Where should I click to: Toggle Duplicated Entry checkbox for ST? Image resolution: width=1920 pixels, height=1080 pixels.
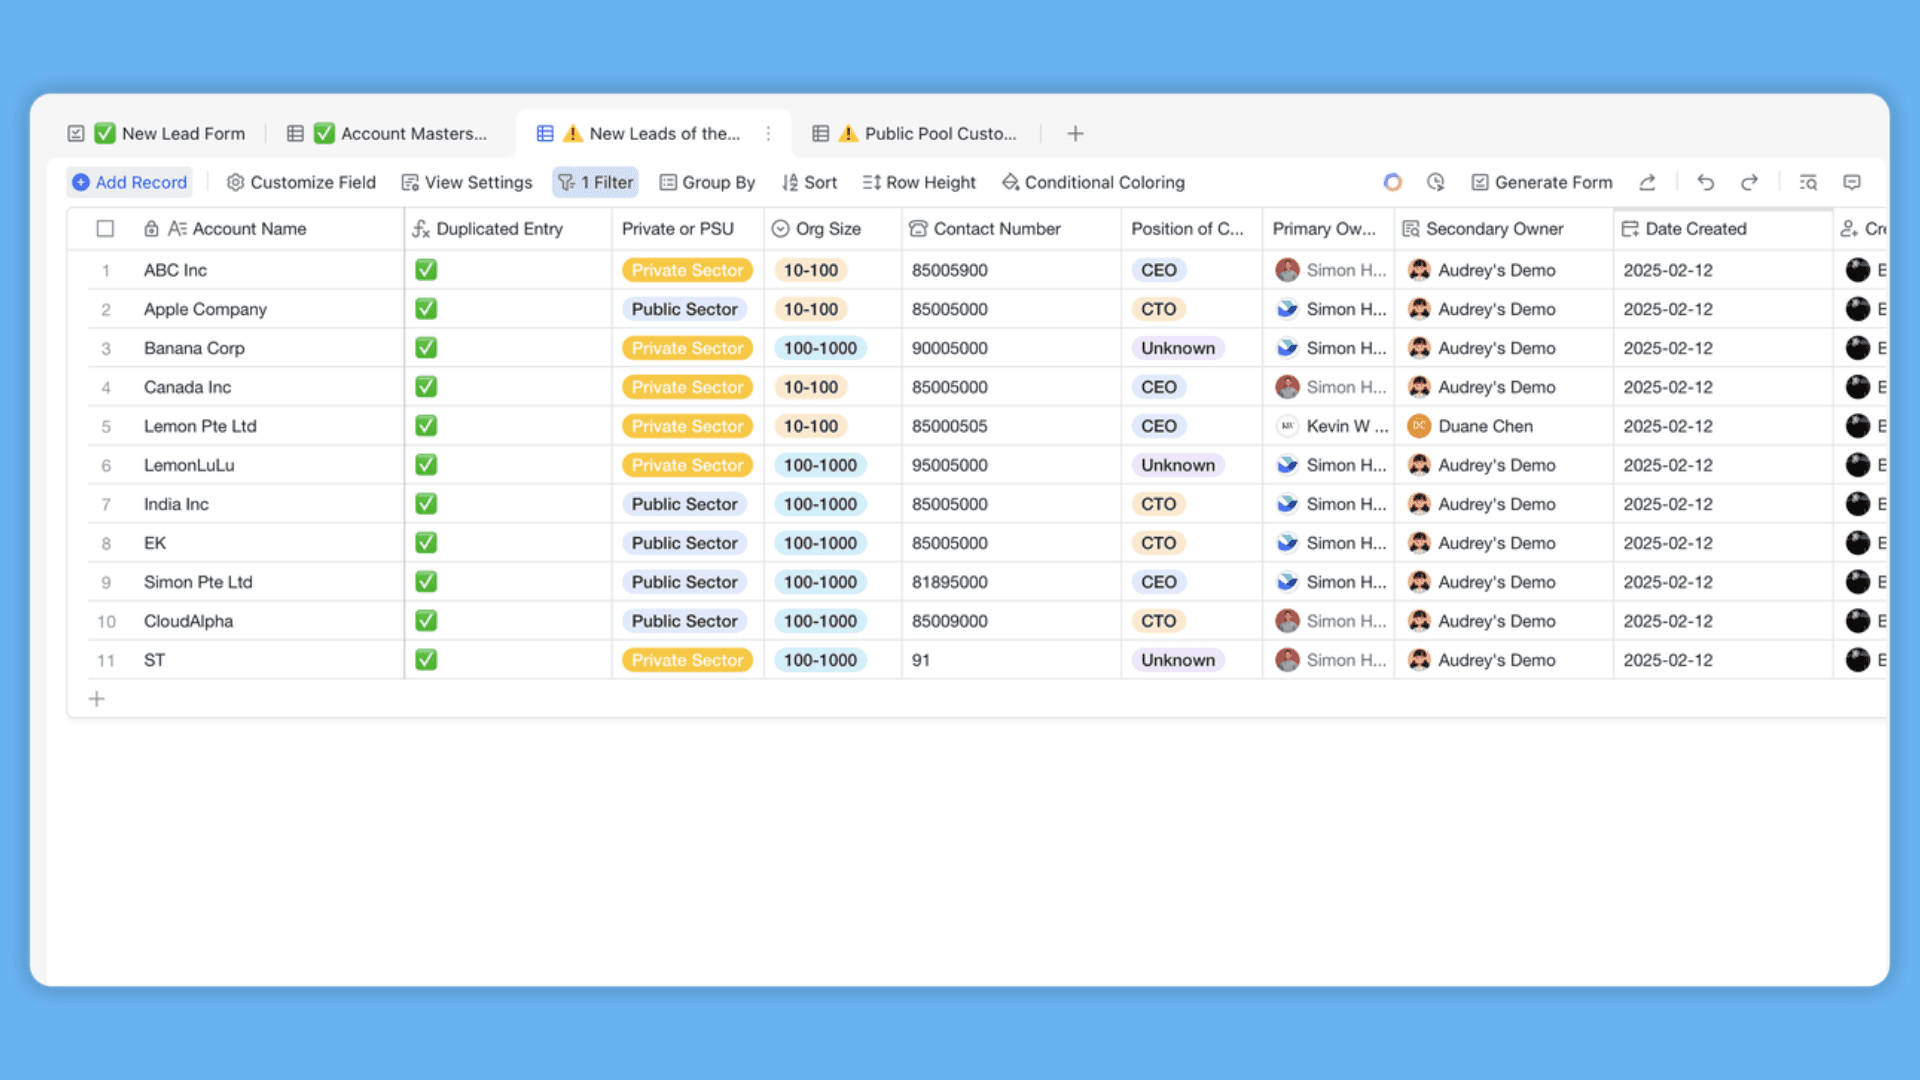point(426,660)
